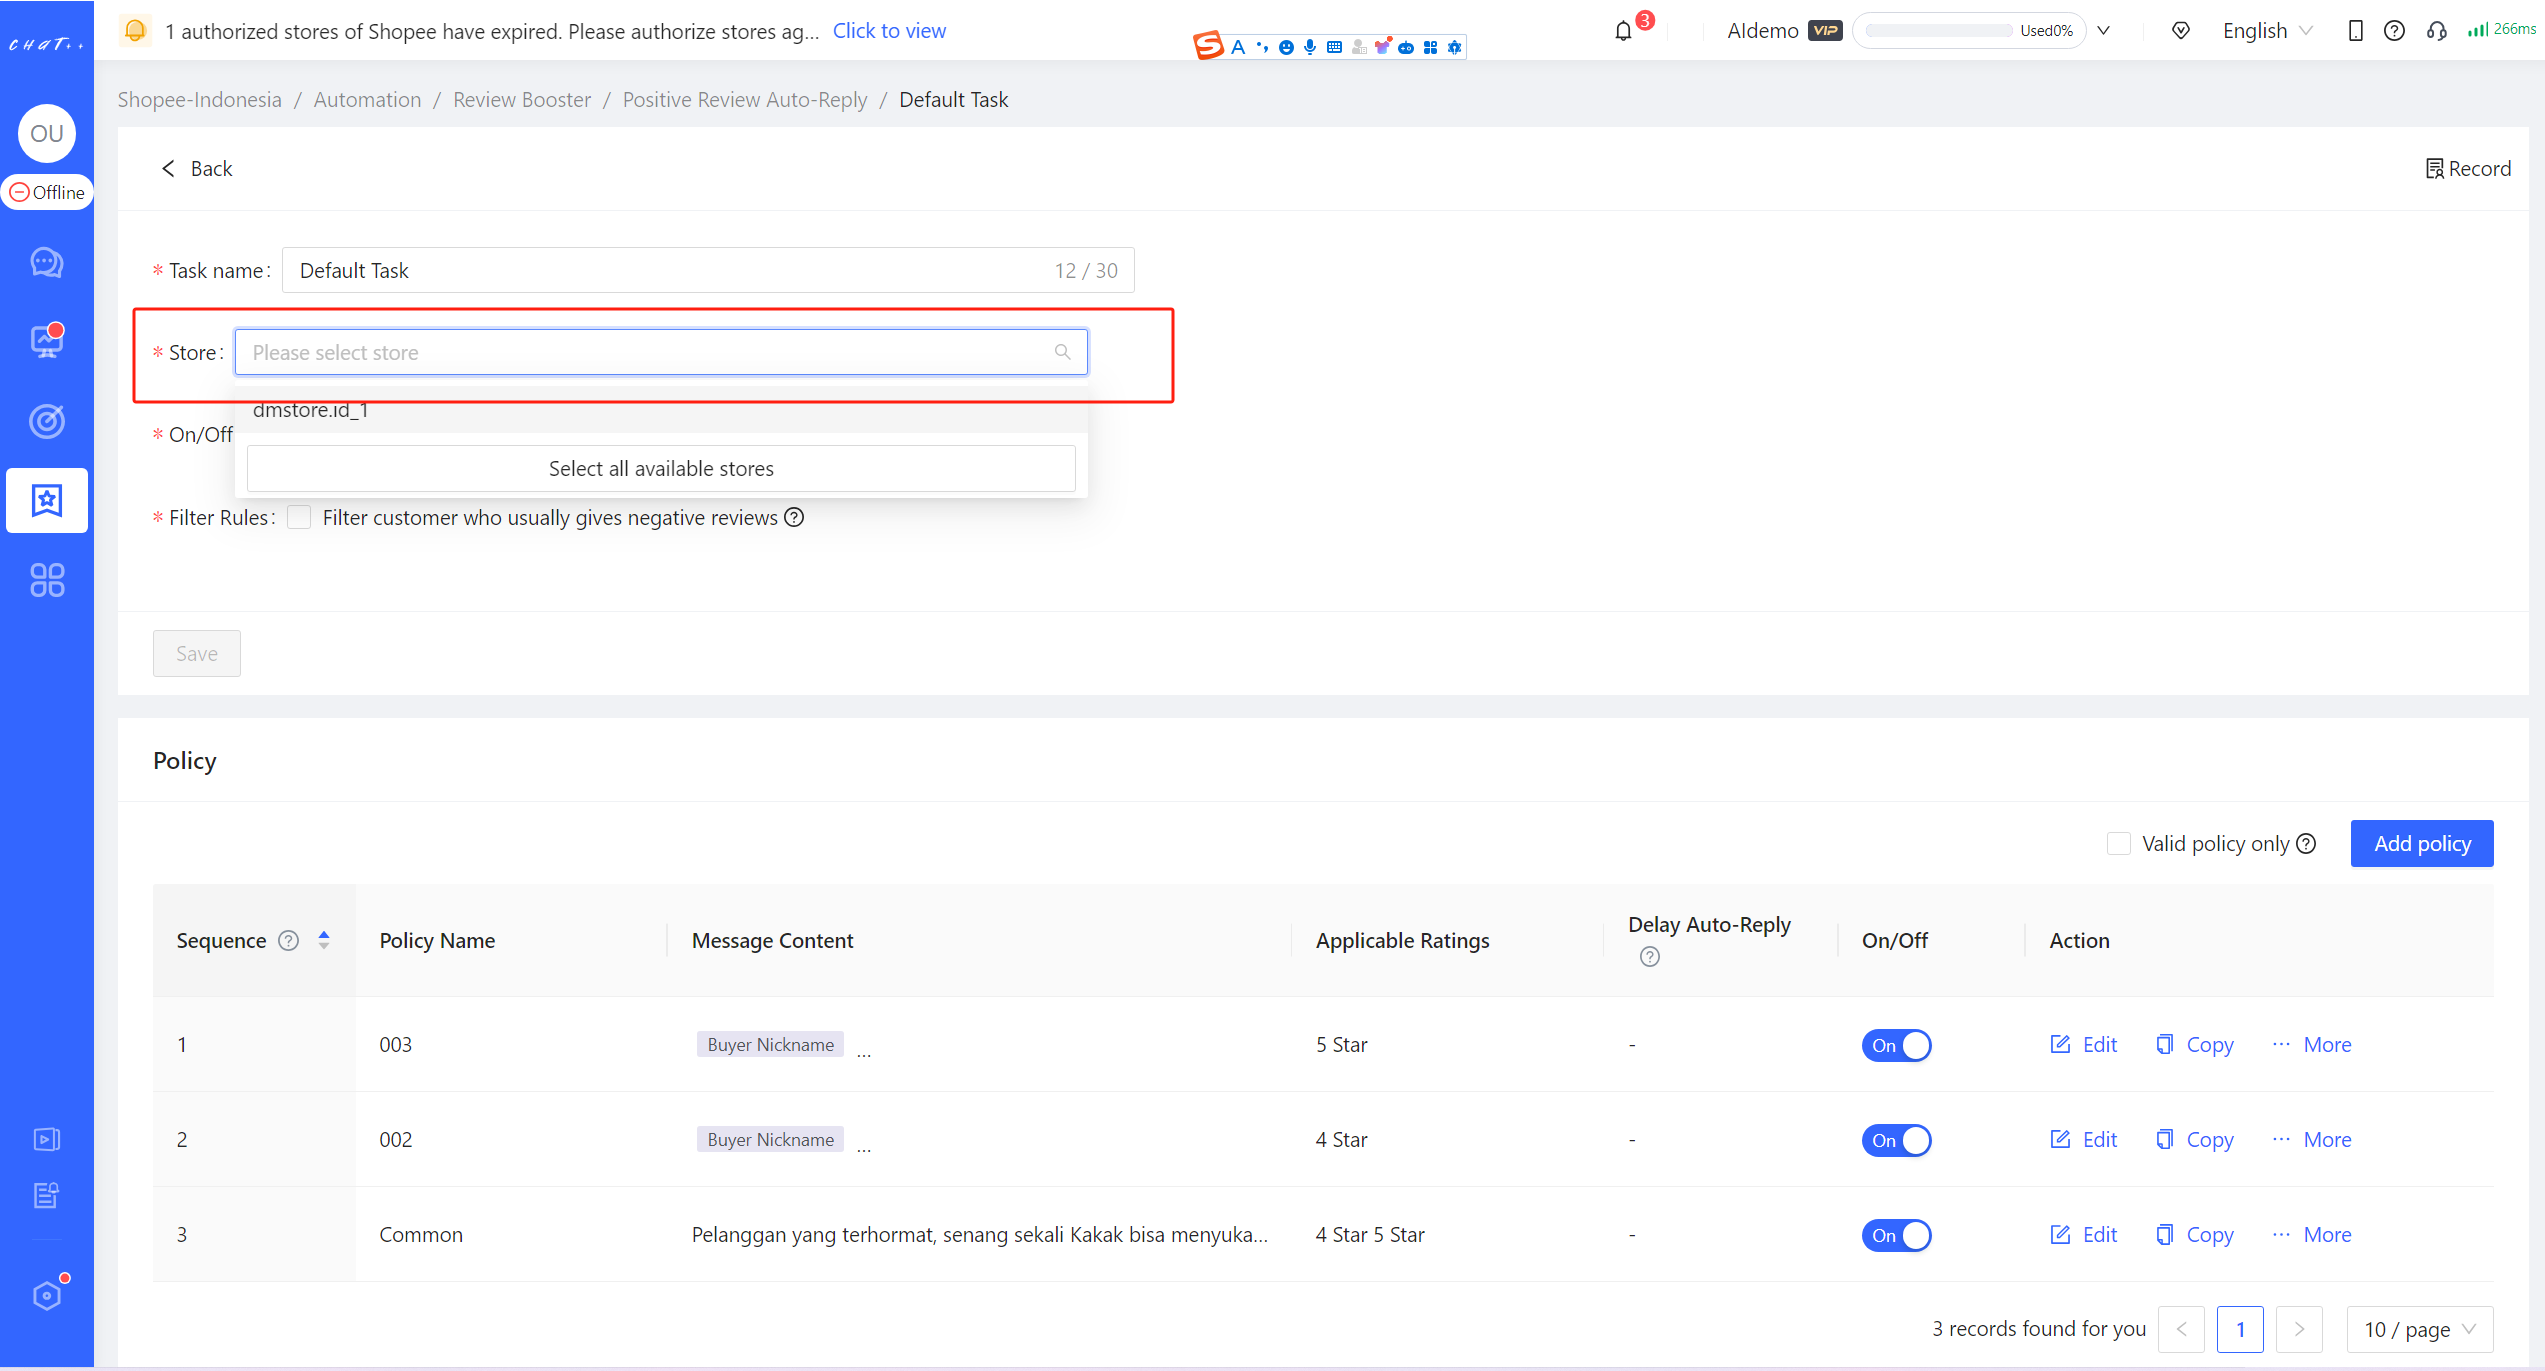2545x1371 pixels.
Task: Click the Used0% usage progress bar
Action: (1968, 31)
